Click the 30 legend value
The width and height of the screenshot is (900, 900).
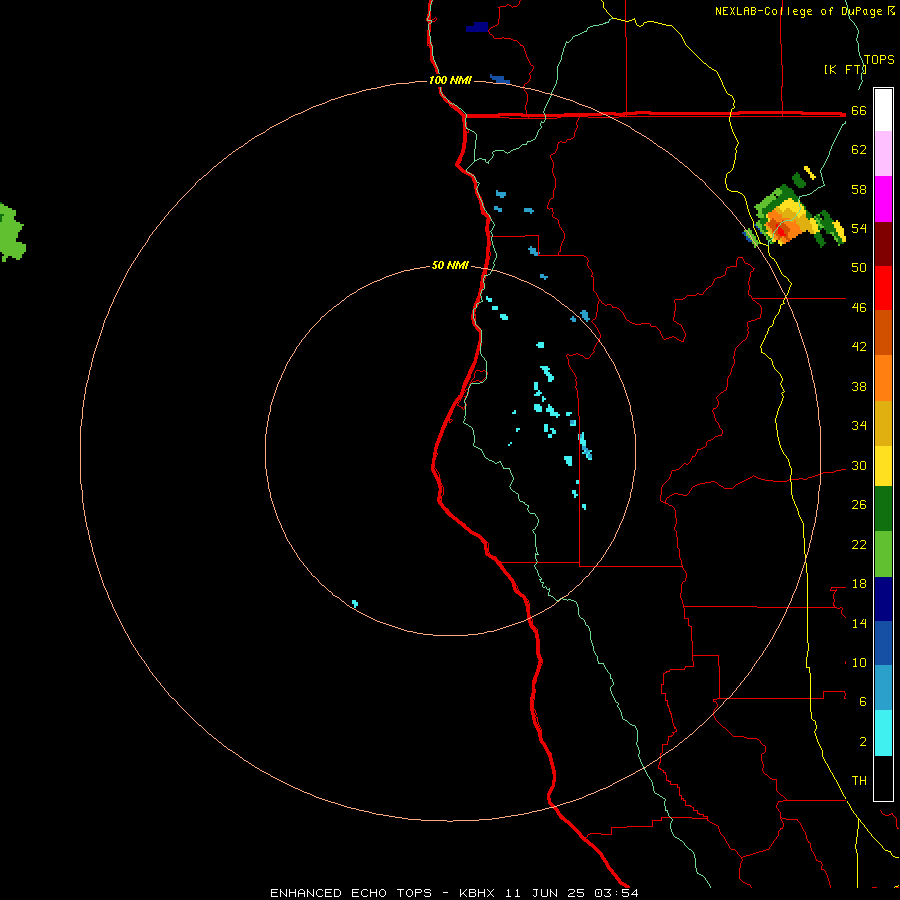[x=859, y=465]
